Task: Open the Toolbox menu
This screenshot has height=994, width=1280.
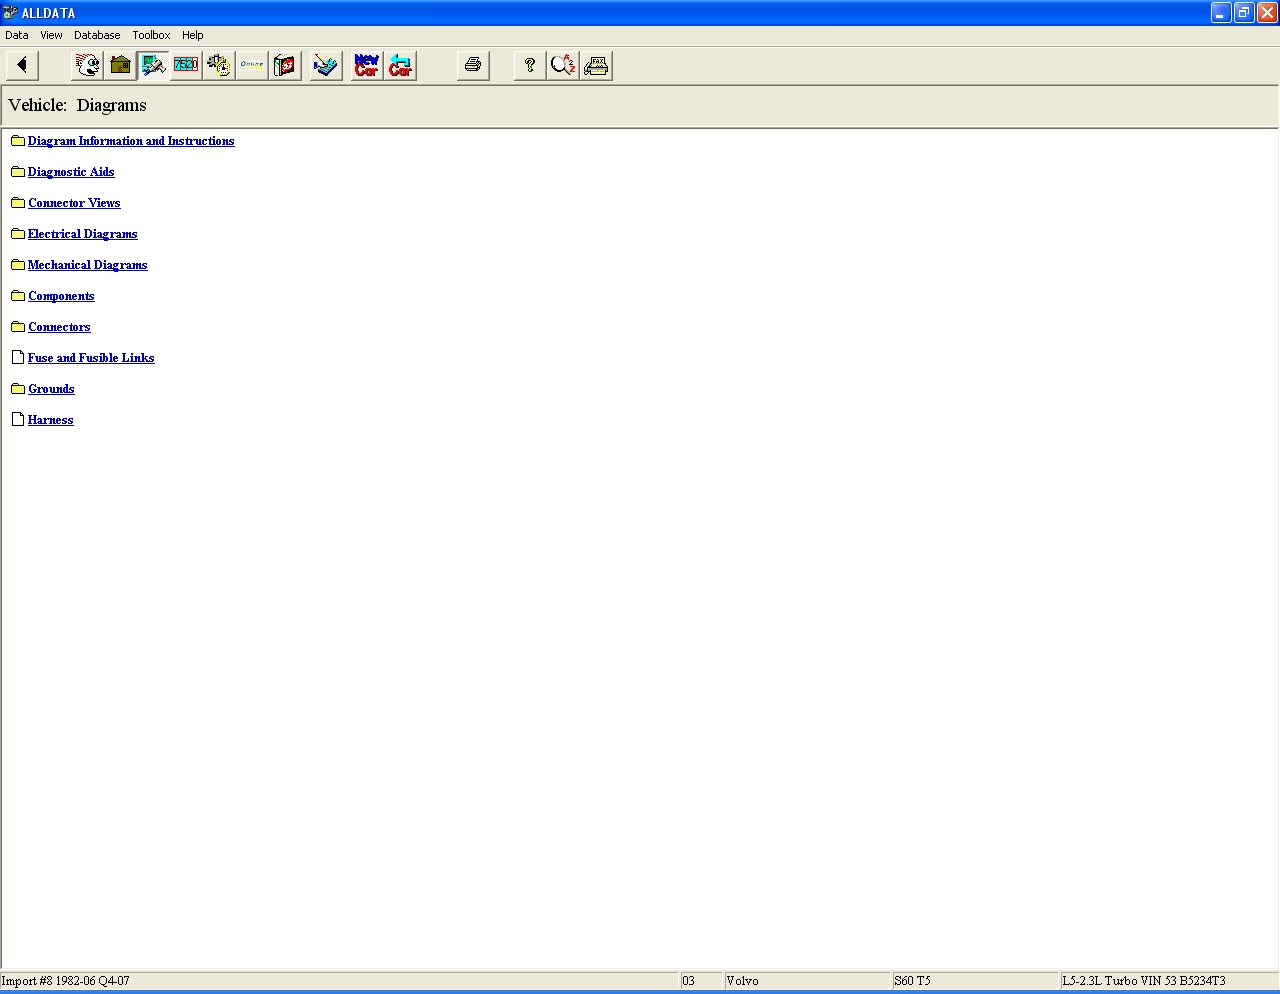Action: click(151, 35)
